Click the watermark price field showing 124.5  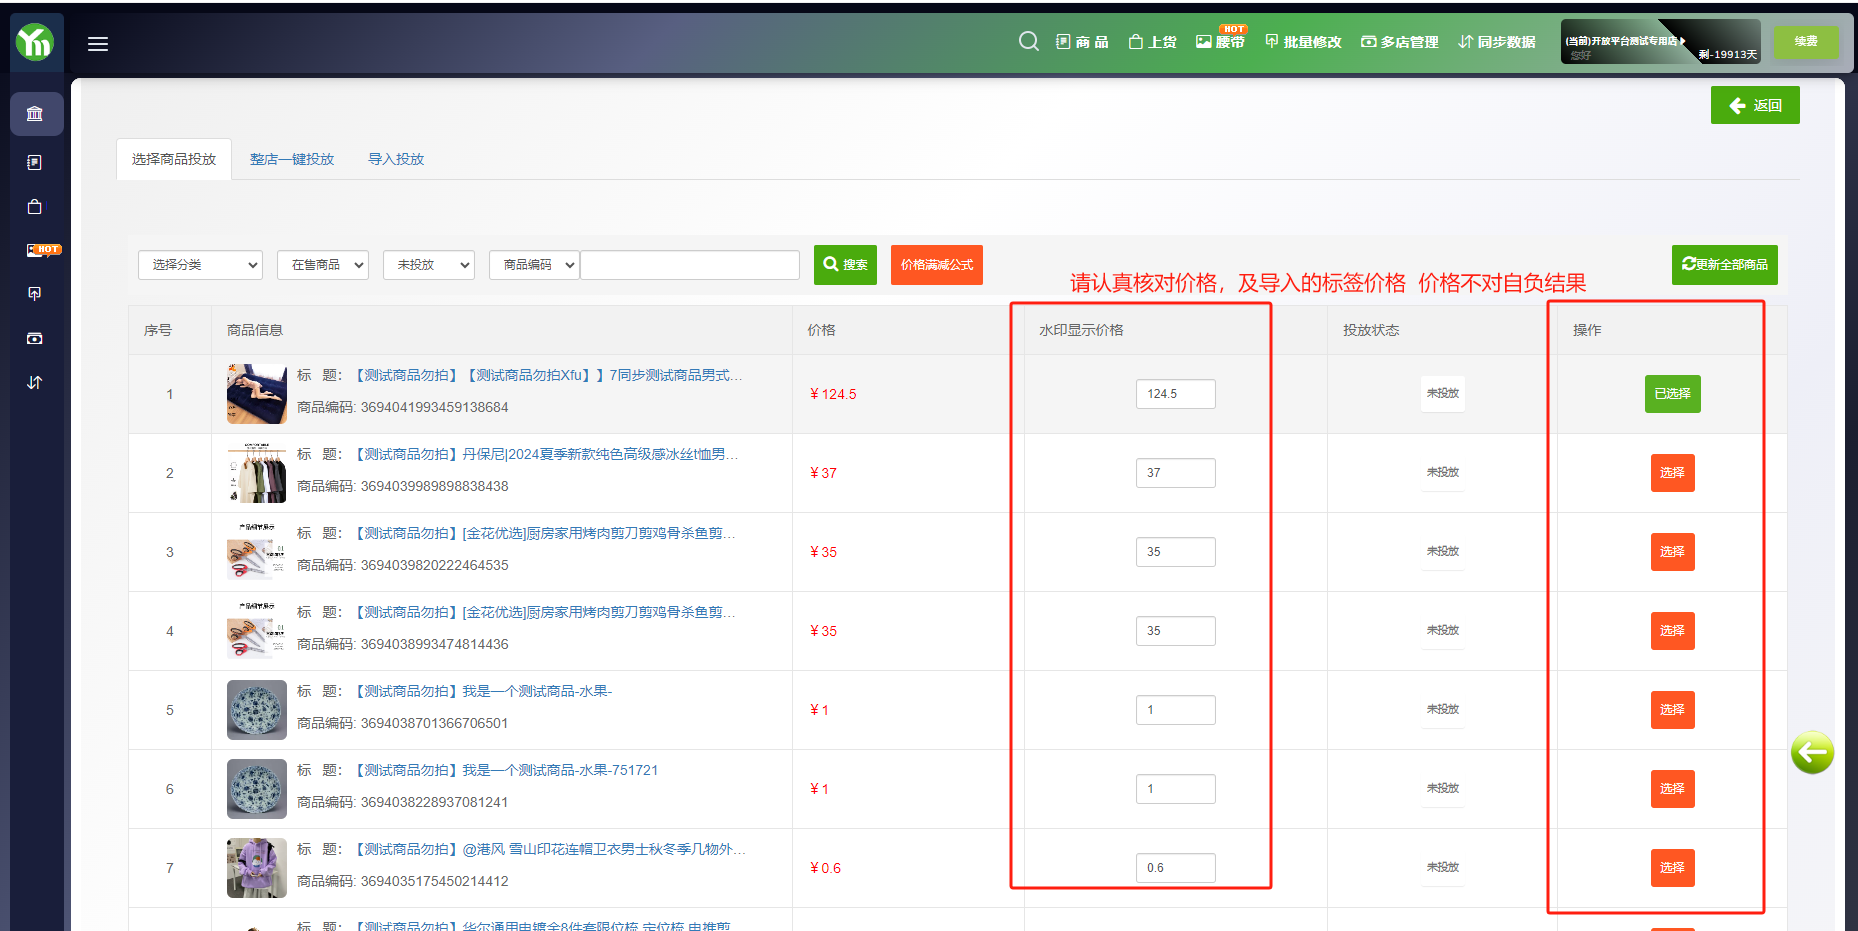[x=1175, y=394]
